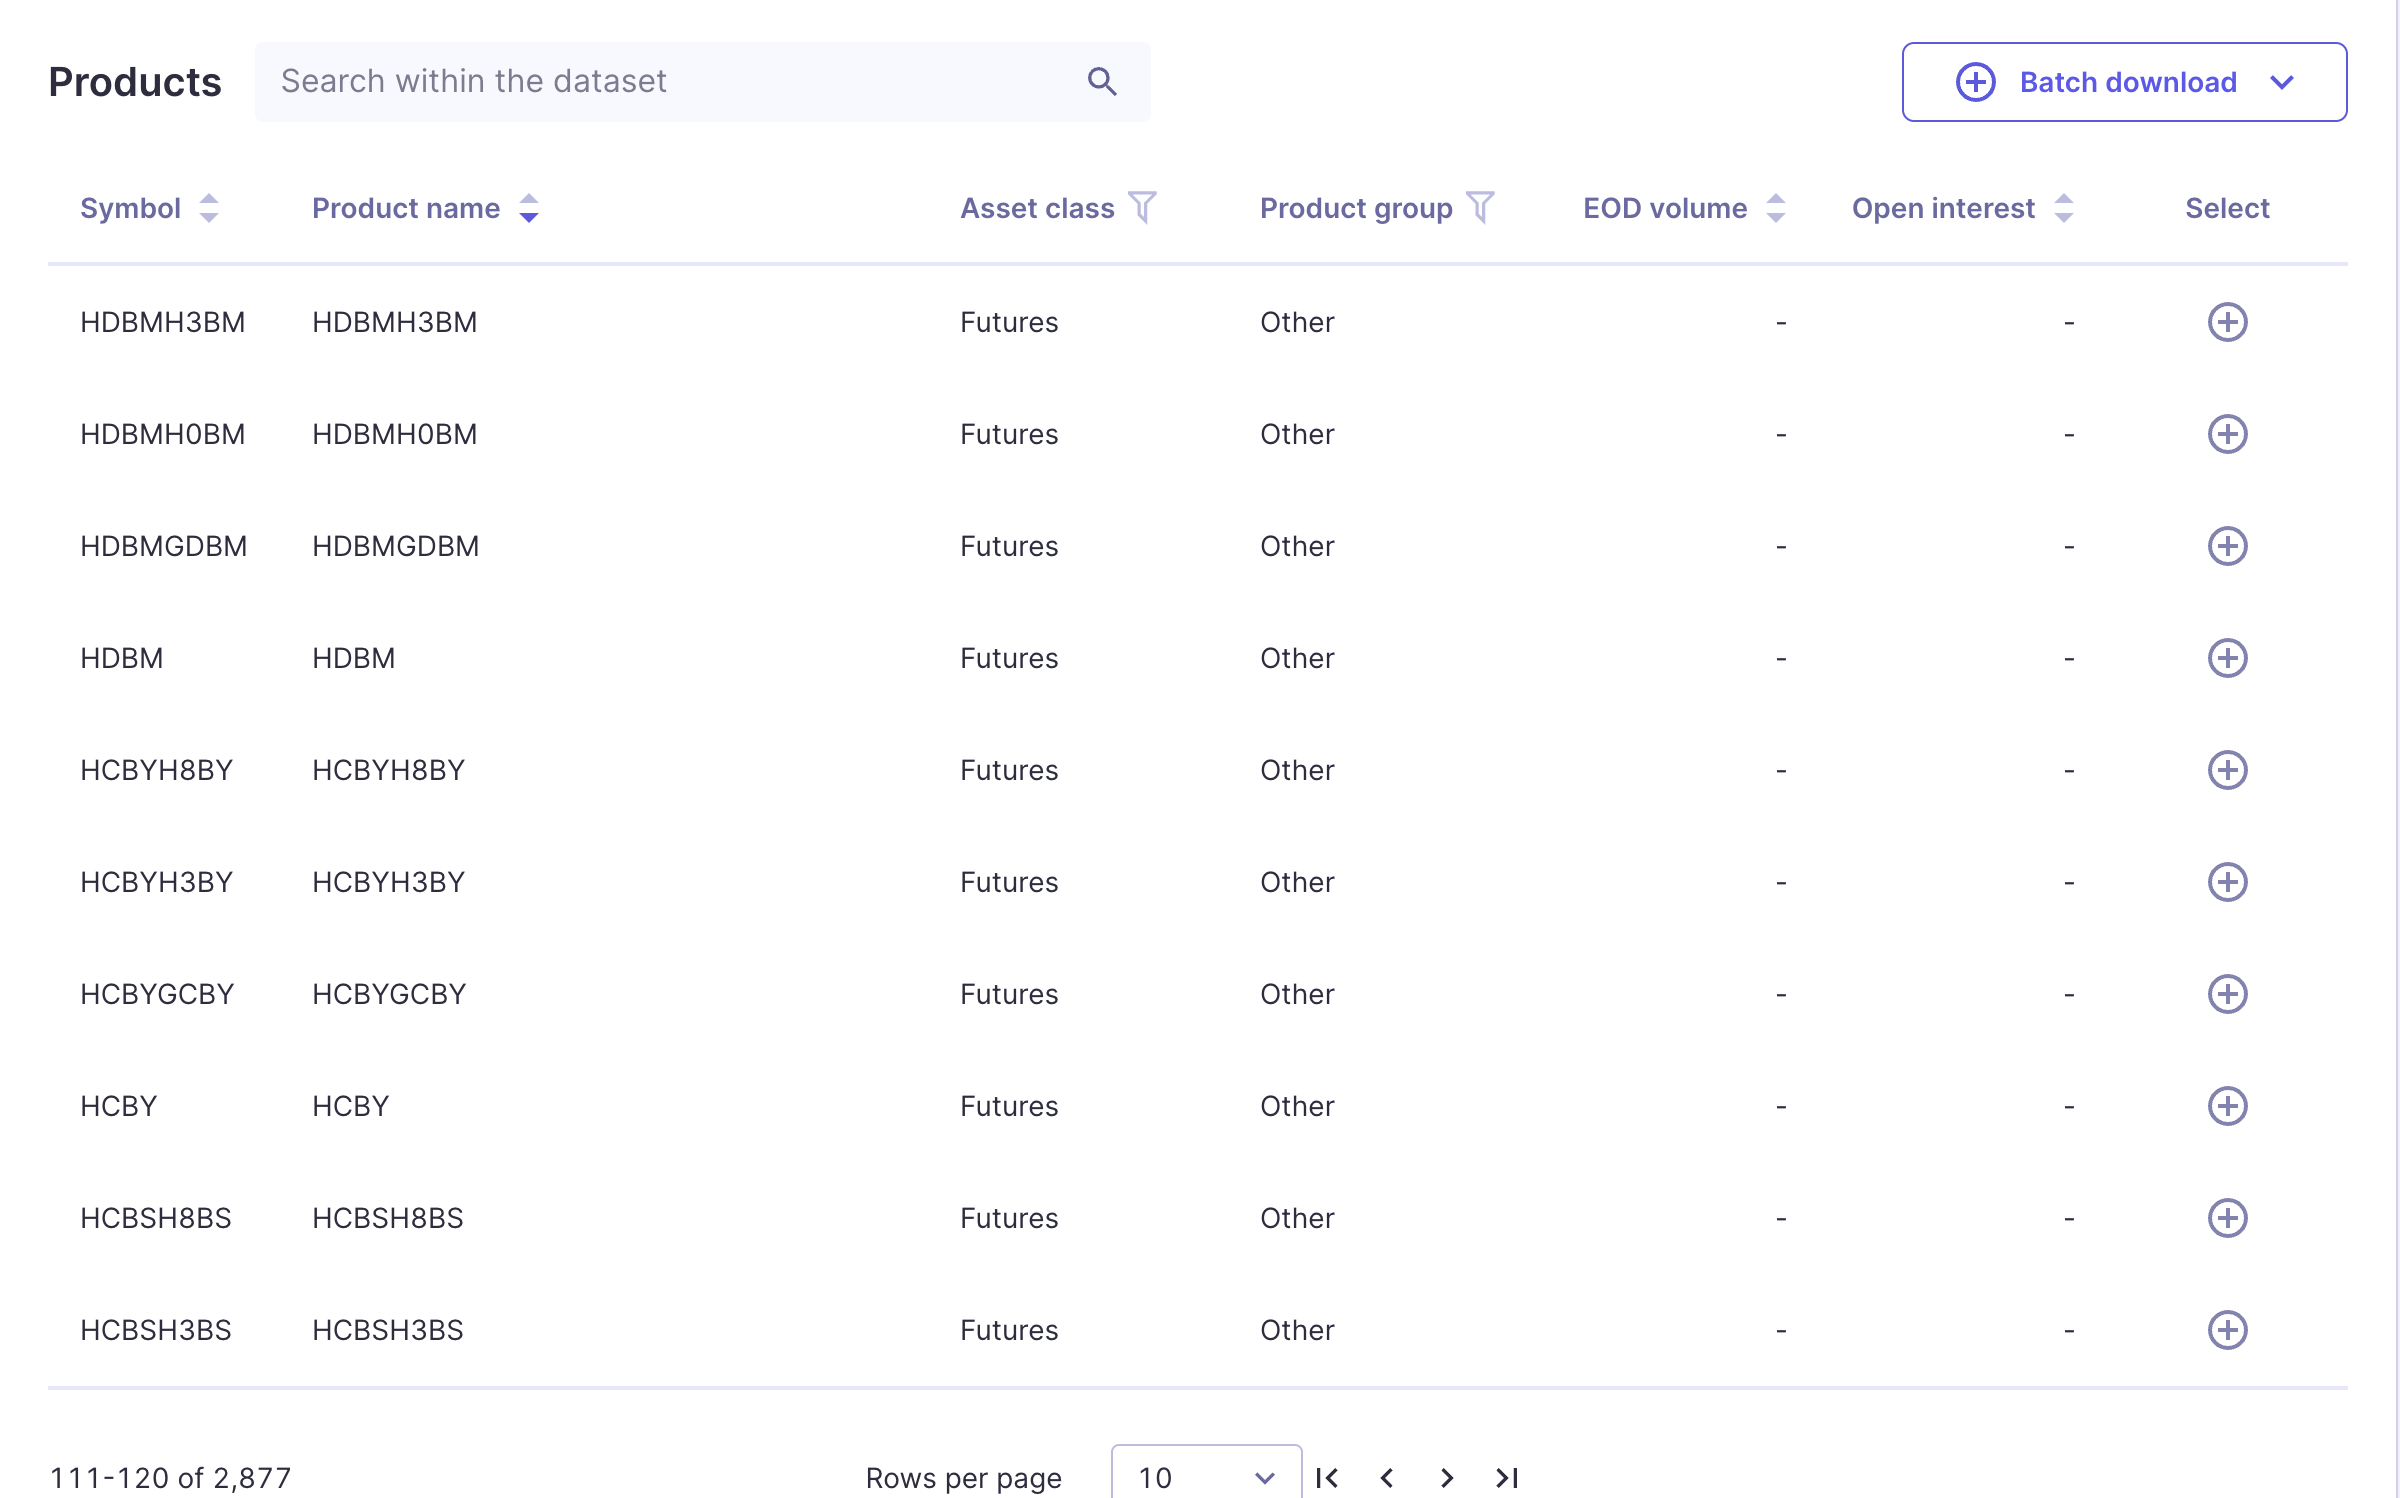Jump to the last page

(x=1507, y=1477)
